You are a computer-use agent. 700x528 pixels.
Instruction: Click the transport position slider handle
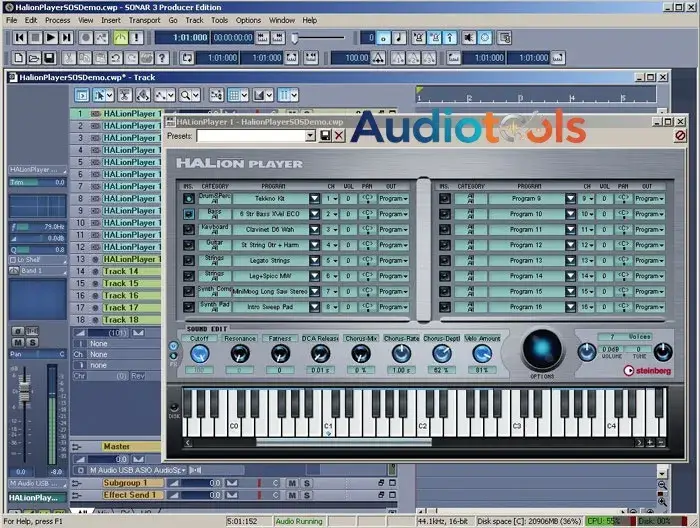click(295, 38)
